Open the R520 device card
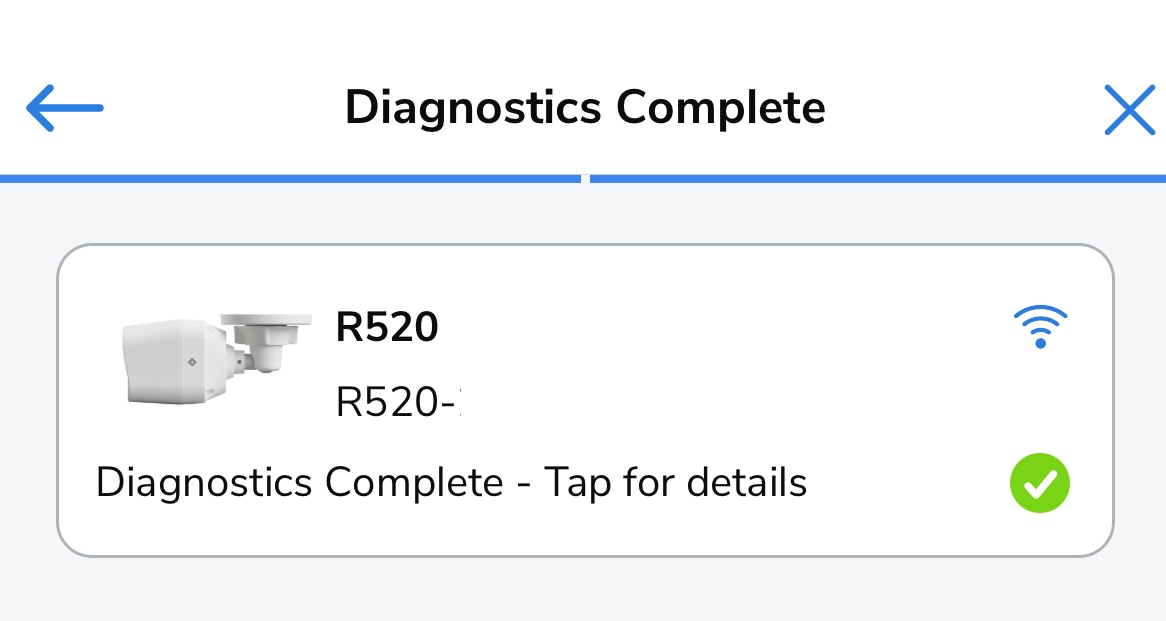 585,400
